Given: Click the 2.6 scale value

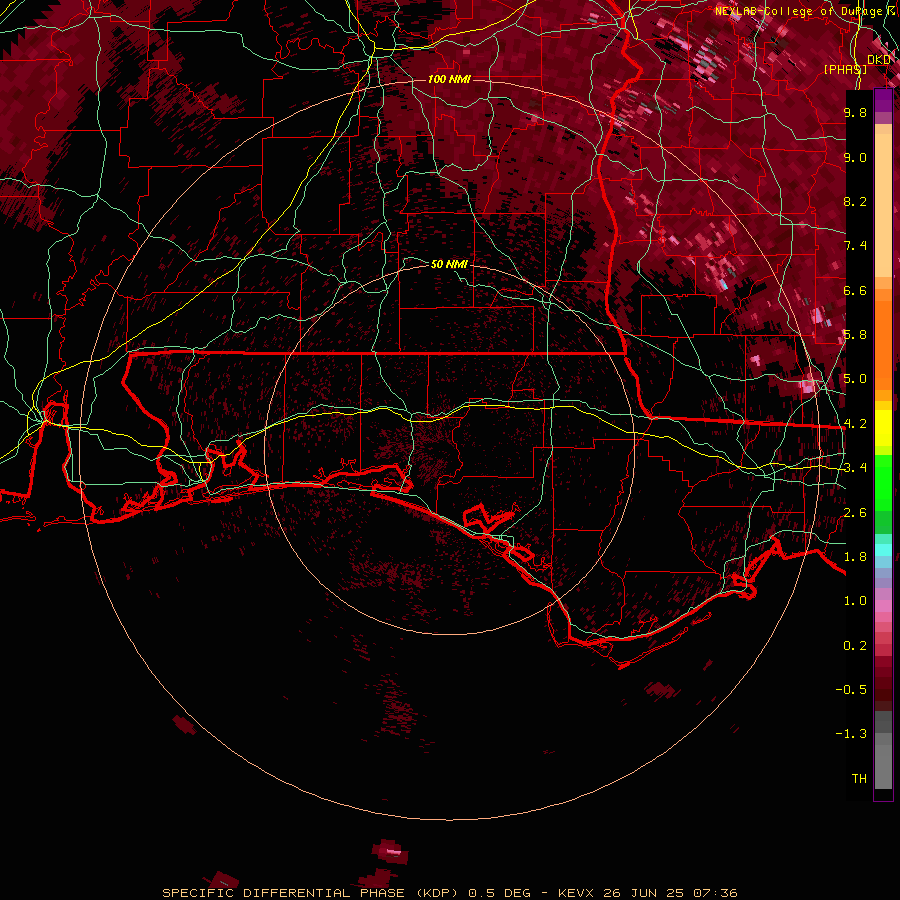Looking at the screenshot, I should 855,513.
